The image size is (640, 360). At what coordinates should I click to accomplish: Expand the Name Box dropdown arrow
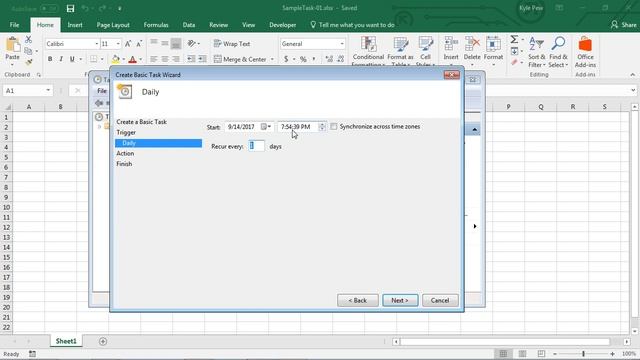point(48,90)
